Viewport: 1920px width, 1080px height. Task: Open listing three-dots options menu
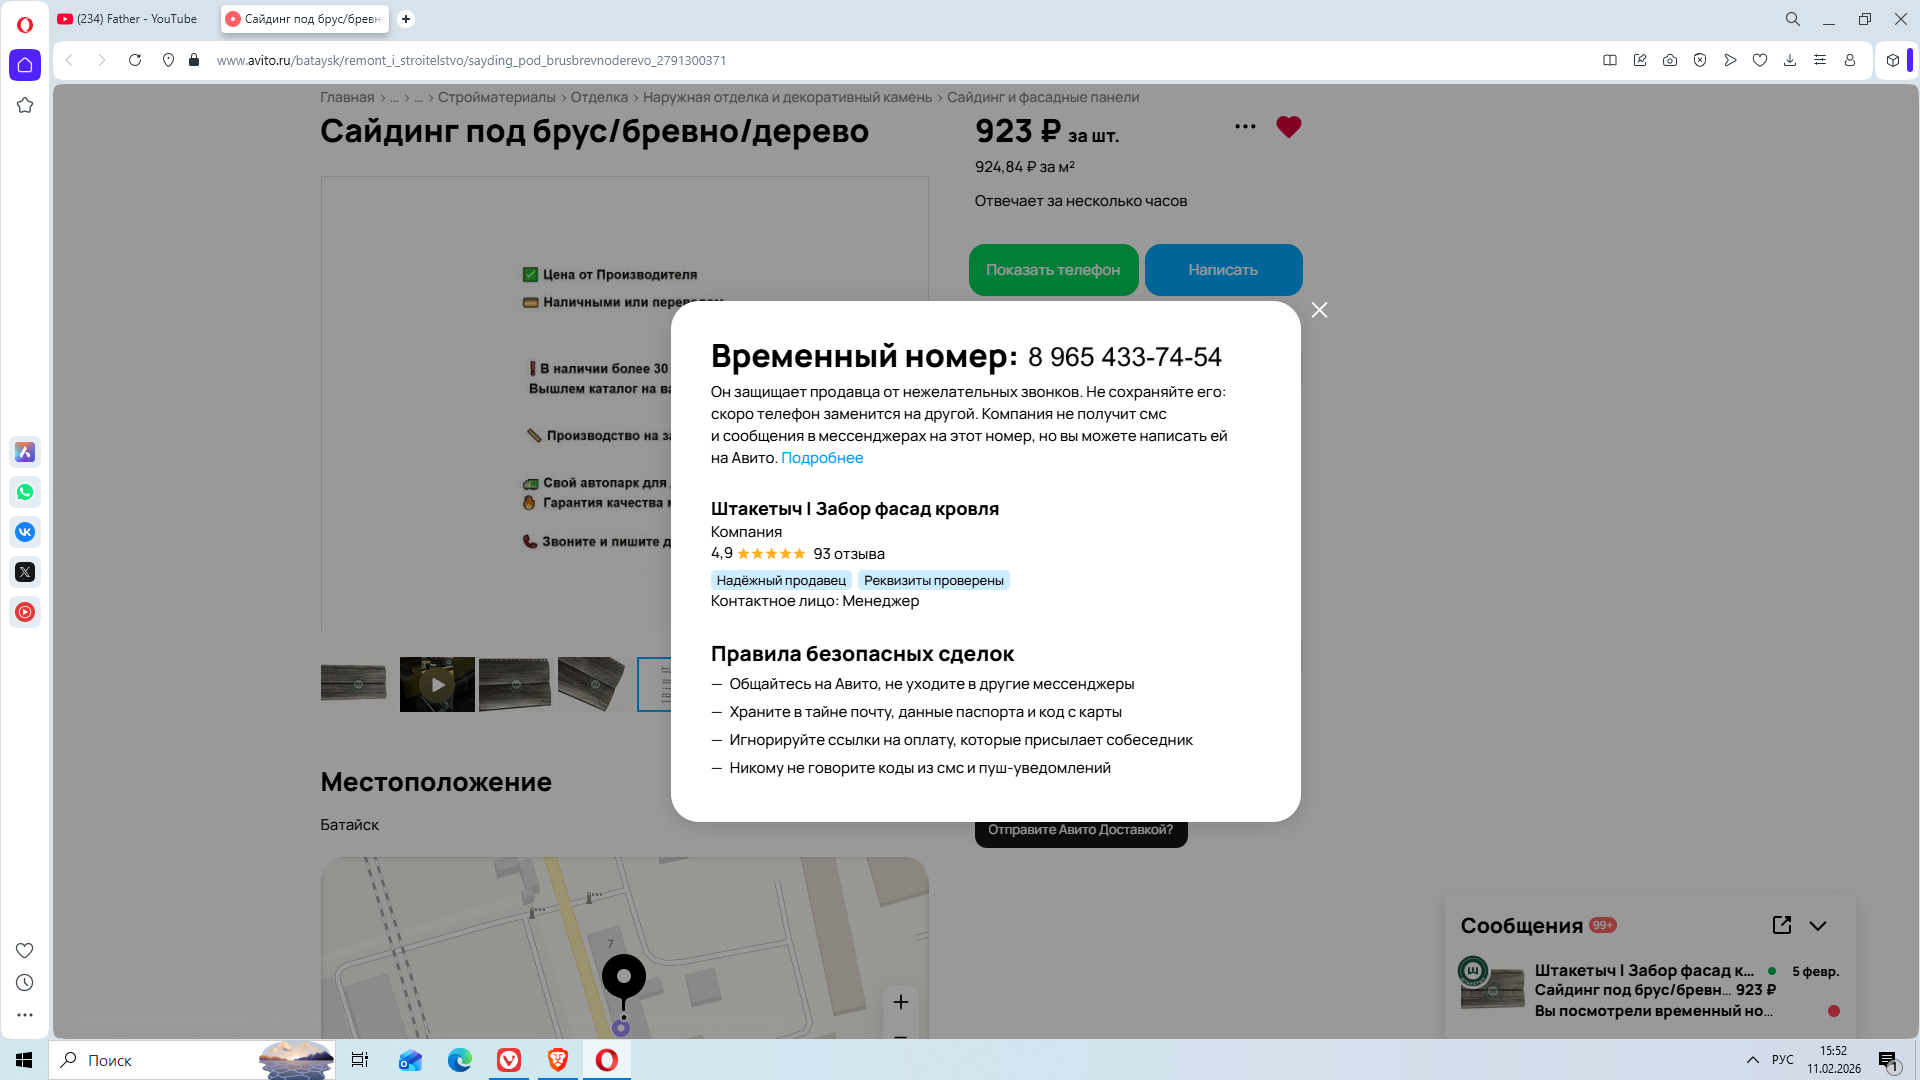click(x=1245, y=126)
